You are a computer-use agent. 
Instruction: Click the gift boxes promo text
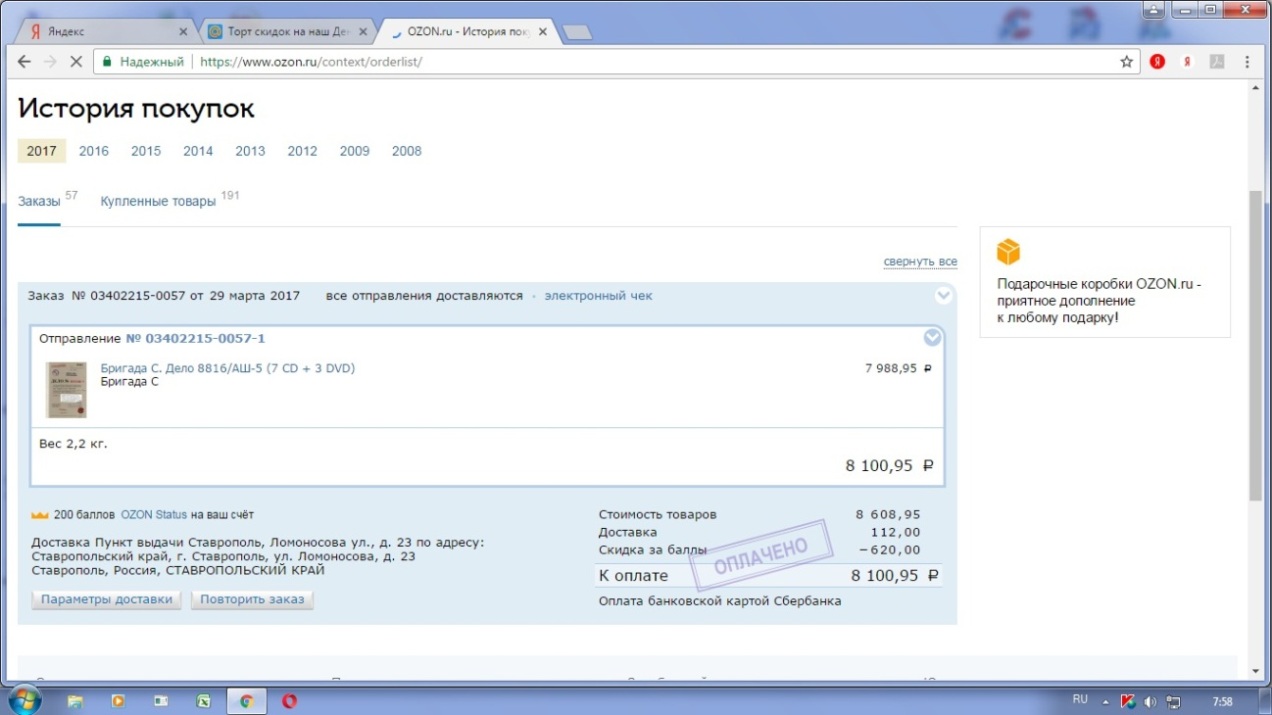point(1099,301)
